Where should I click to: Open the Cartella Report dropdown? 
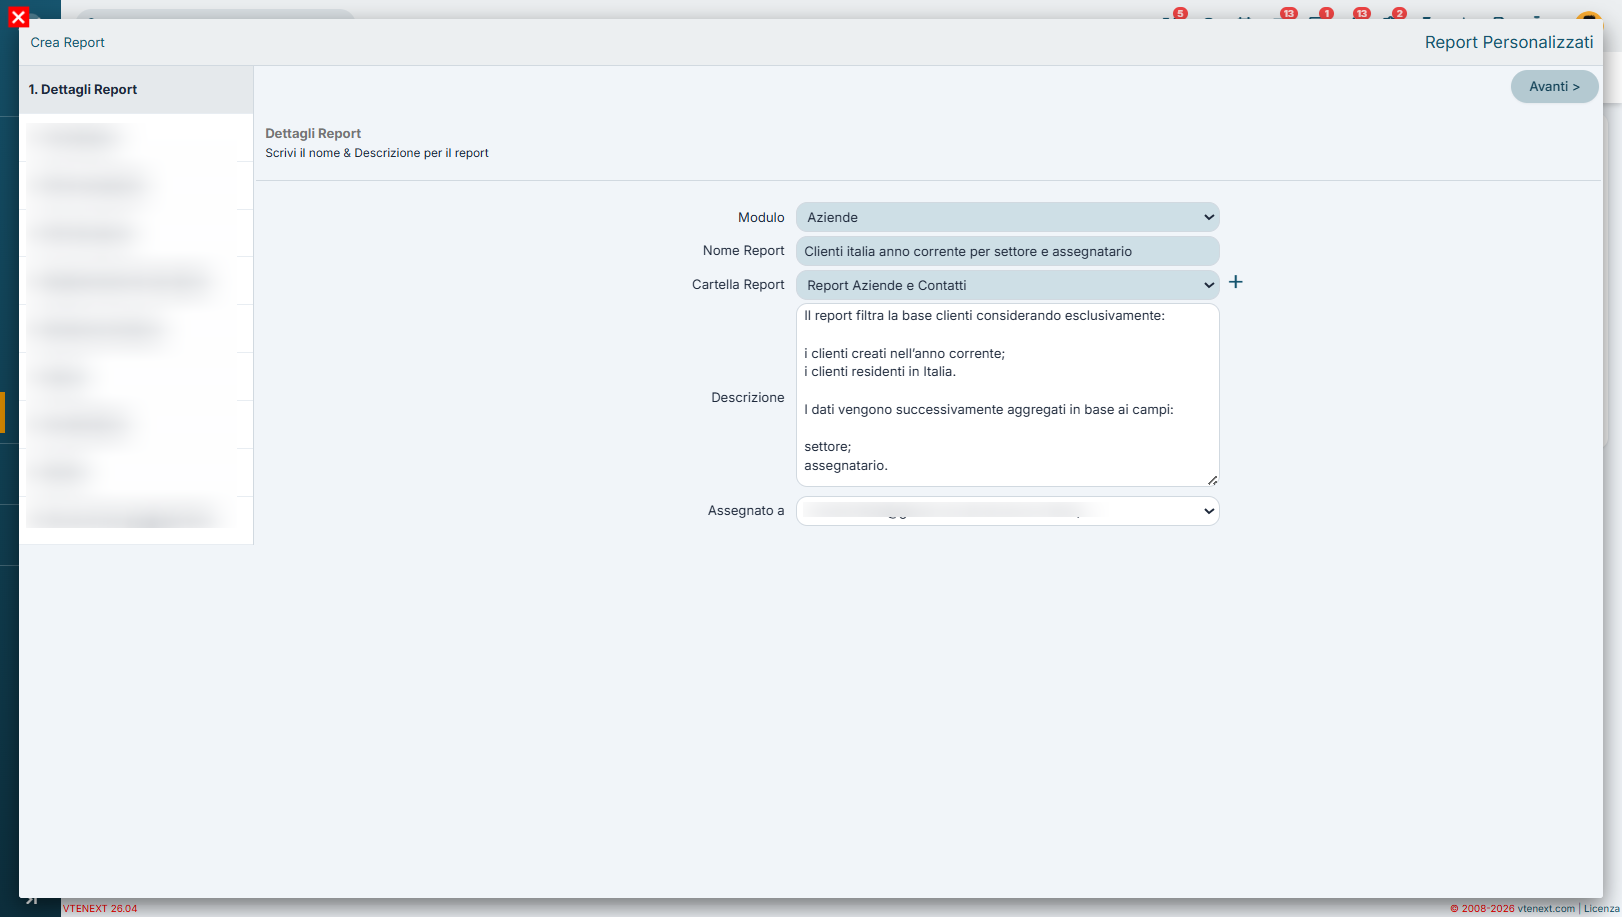1007,285
